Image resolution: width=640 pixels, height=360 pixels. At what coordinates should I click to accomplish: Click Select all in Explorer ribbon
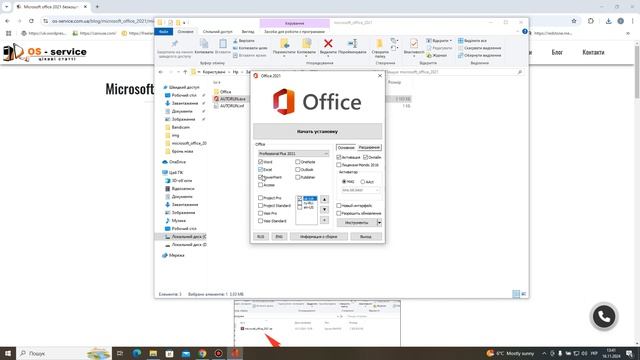(472, 41)
